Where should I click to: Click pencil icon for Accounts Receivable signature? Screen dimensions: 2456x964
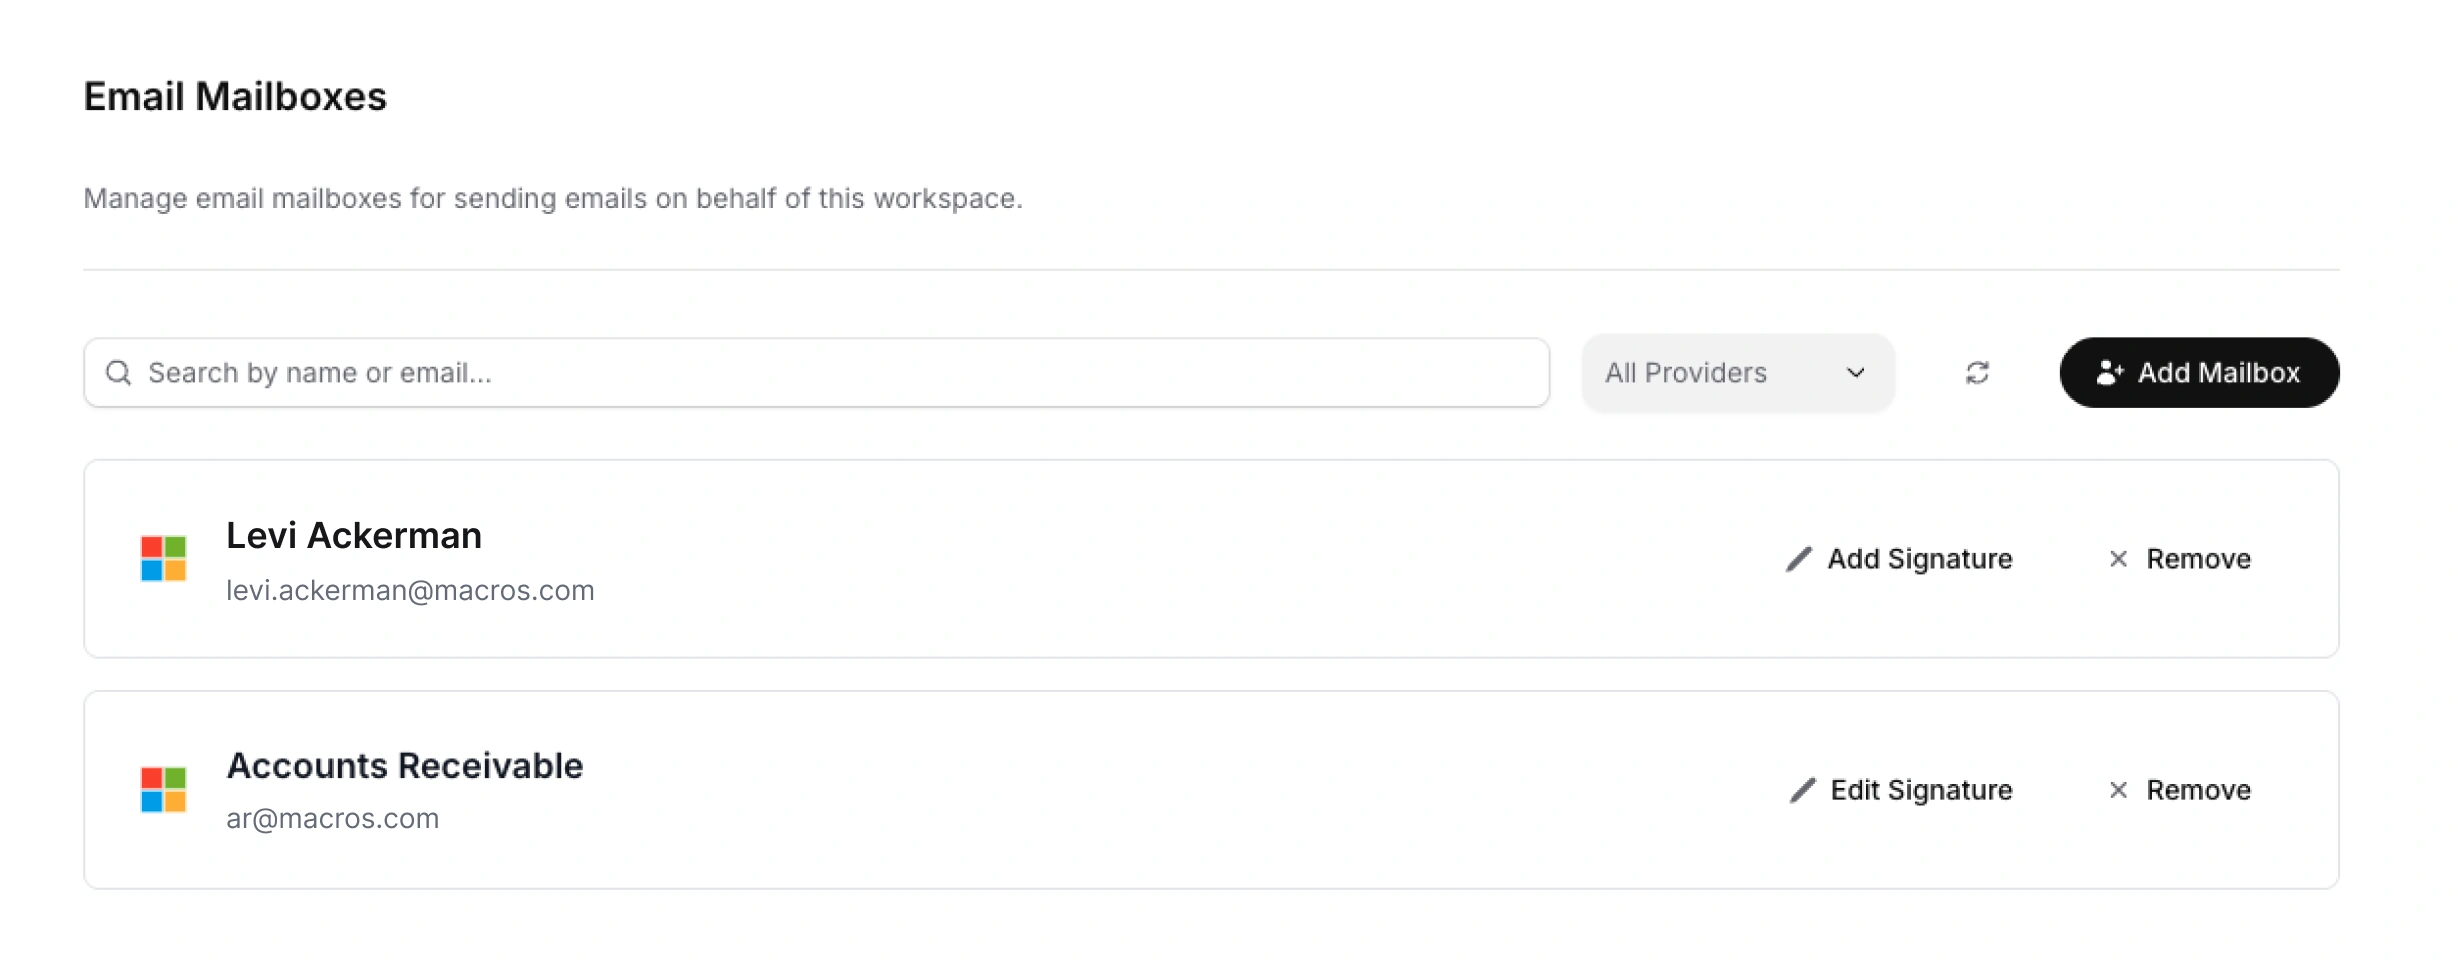[x=1802, y=790]
